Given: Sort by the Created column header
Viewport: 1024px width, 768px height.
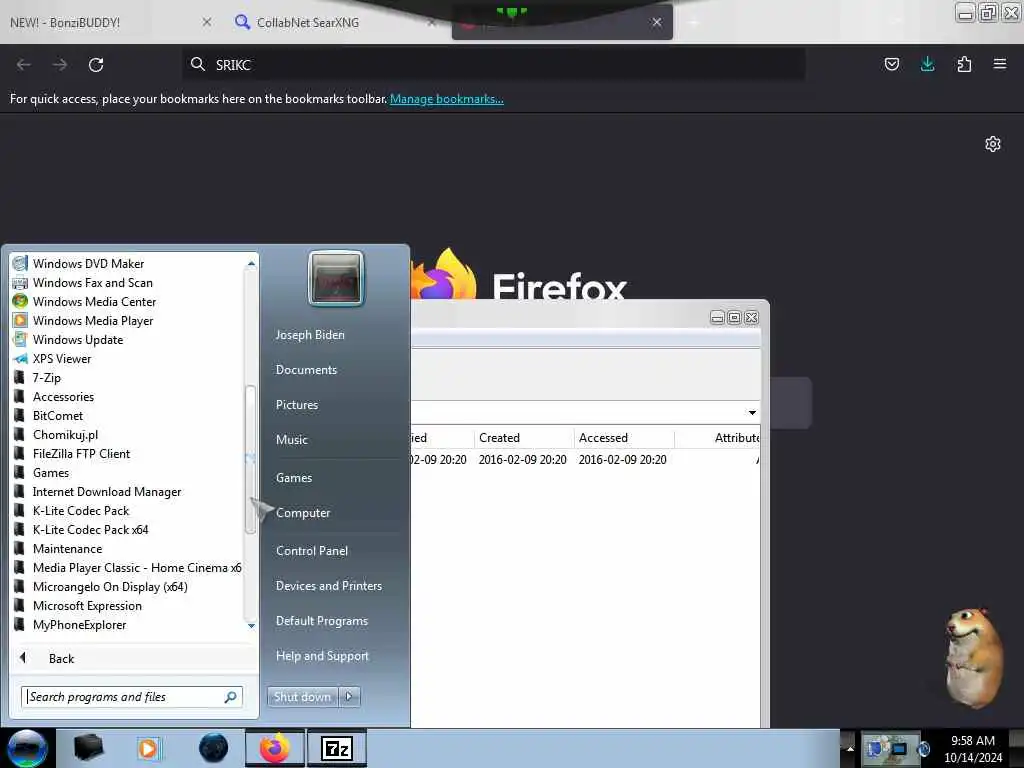Looking at the screenshot, I should [x=524, y=438].
